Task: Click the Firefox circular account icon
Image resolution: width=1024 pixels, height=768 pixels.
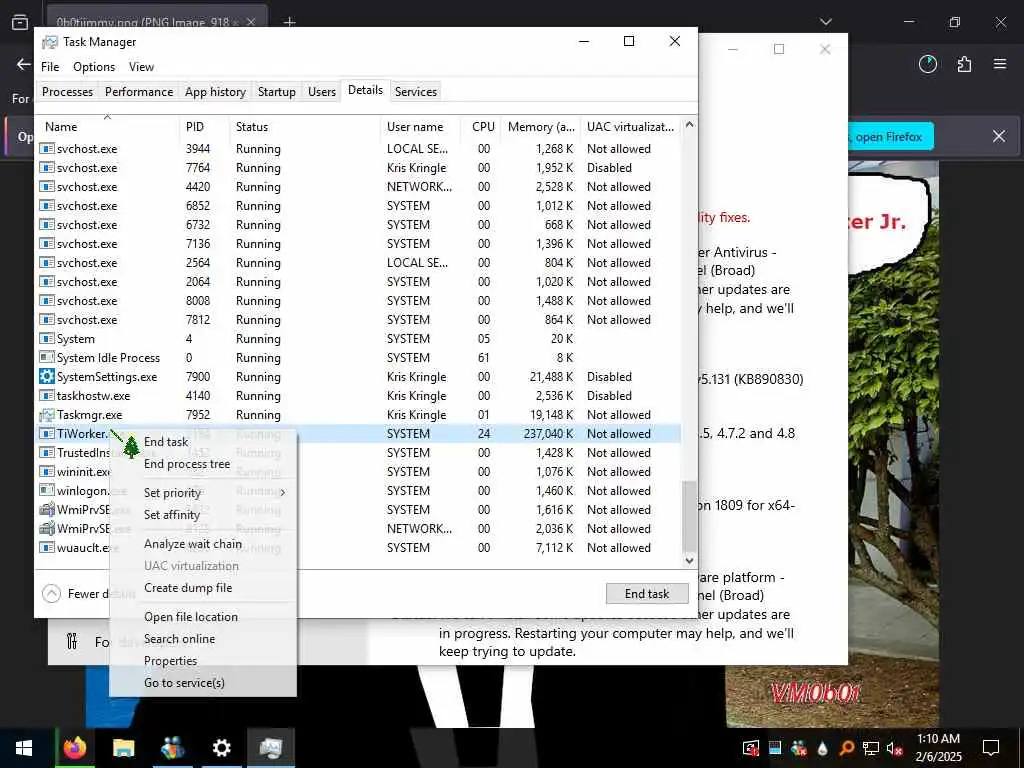Action: coord(927,64)
